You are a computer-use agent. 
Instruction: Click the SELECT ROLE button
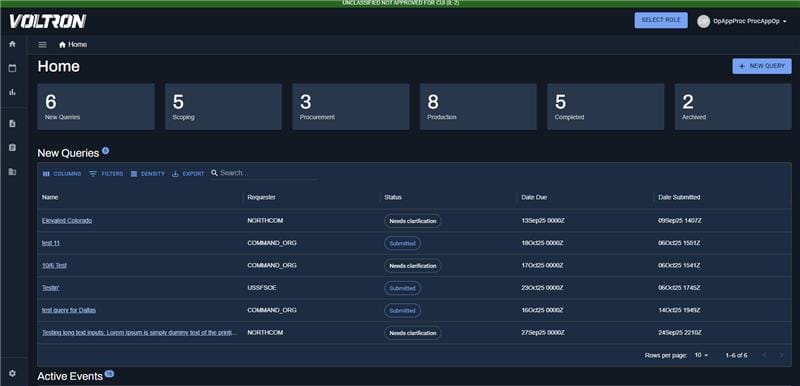pyautogui.click(x=661, y=20)
